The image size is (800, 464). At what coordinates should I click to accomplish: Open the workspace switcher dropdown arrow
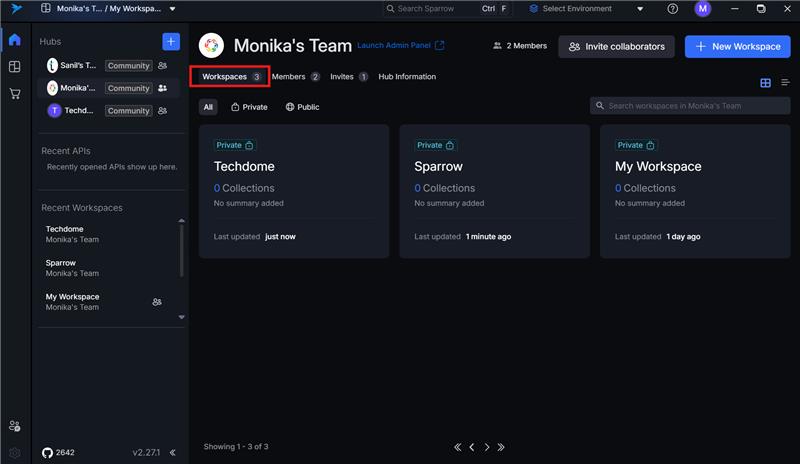[172, 9]
